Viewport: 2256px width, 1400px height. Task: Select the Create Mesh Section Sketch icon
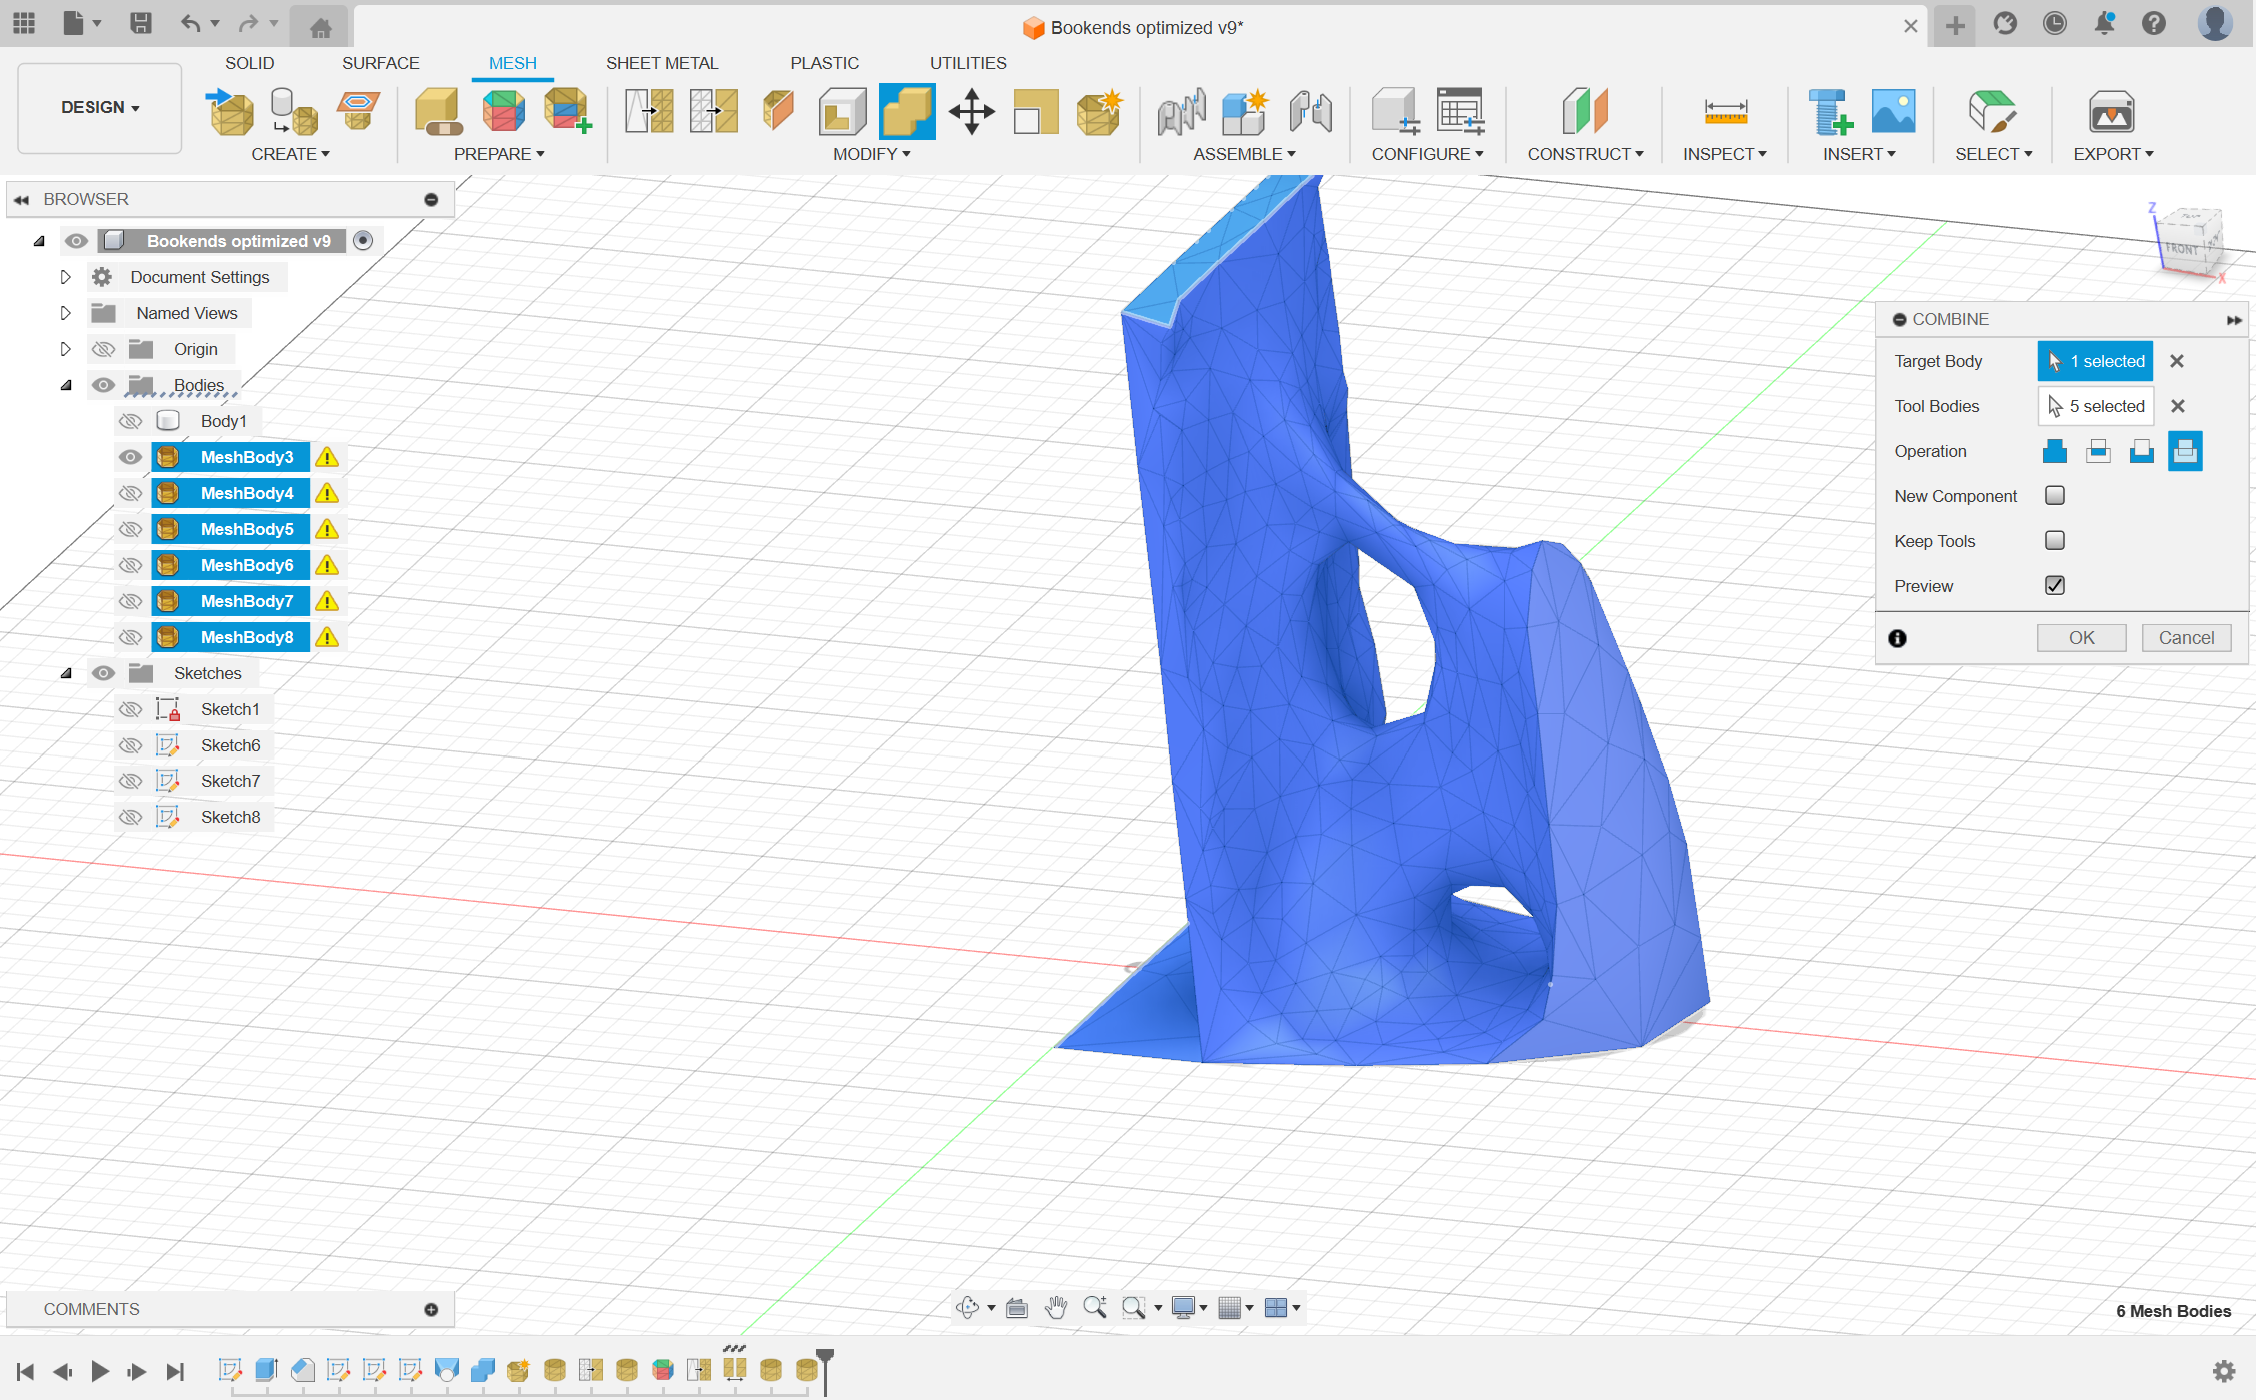click(358, 111)
